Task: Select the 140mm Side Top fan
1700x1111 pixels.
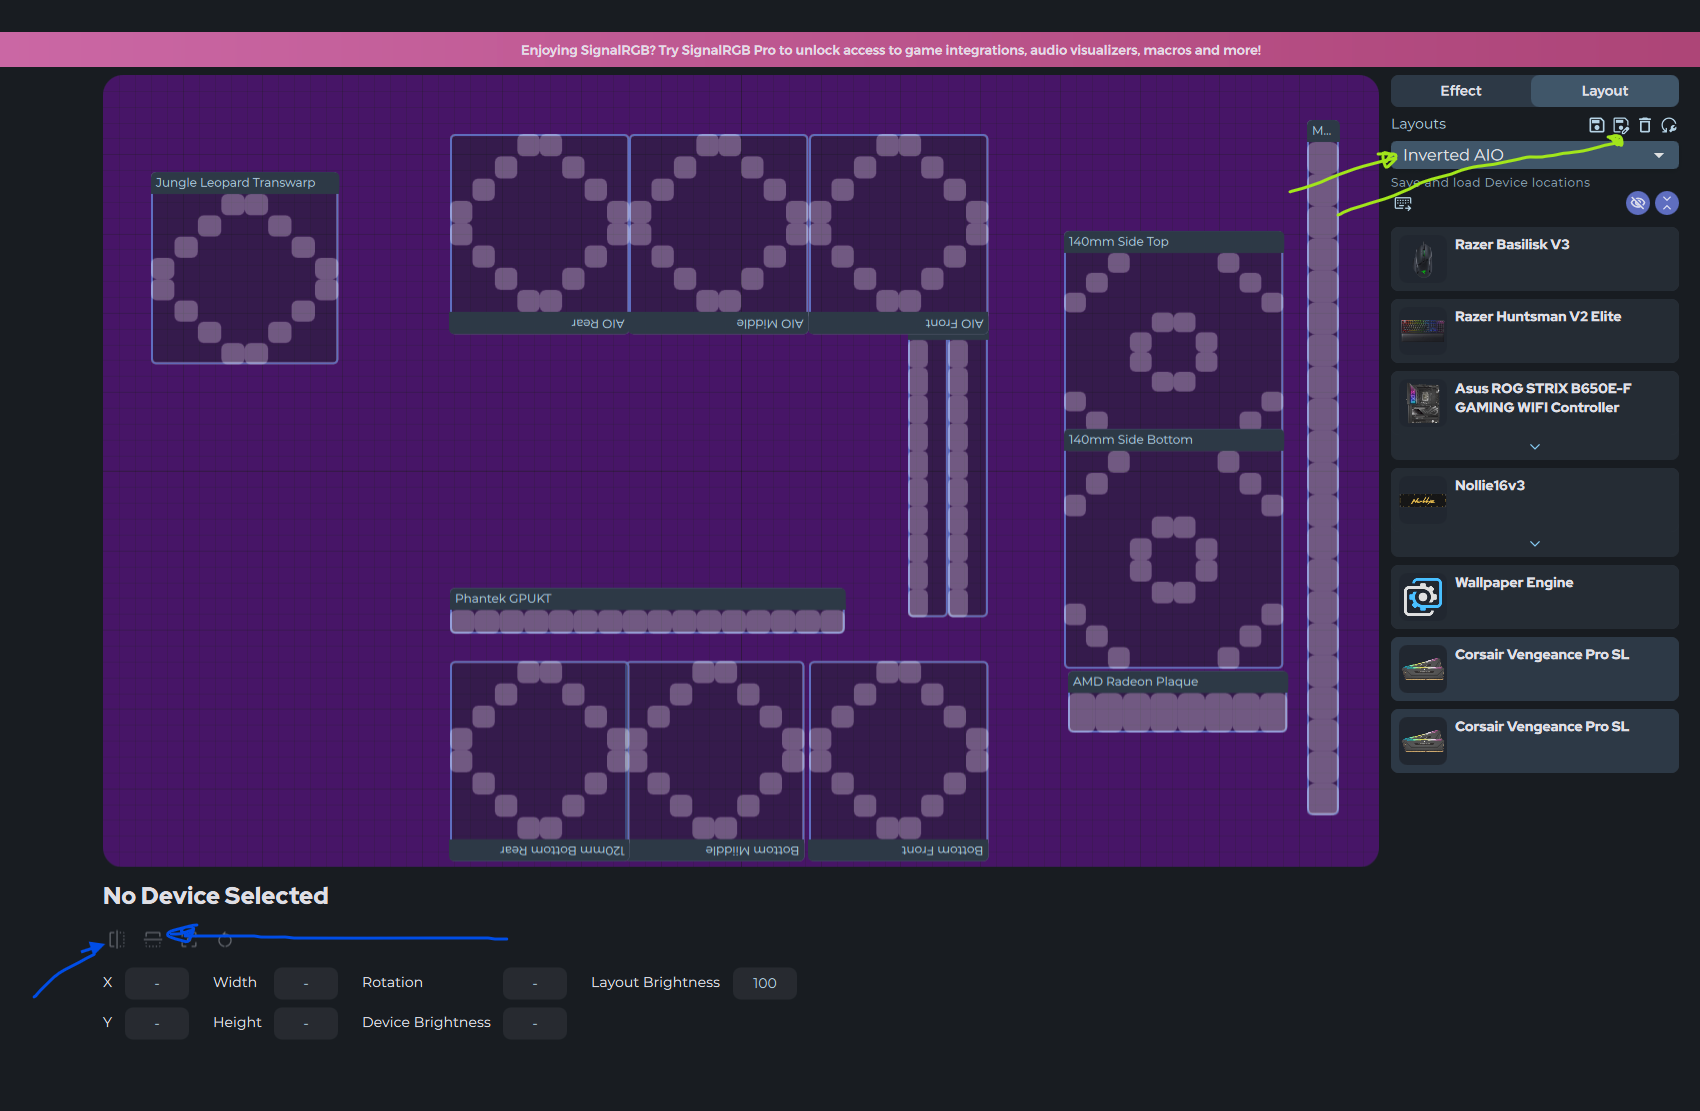Action: tap(1174, 331)
